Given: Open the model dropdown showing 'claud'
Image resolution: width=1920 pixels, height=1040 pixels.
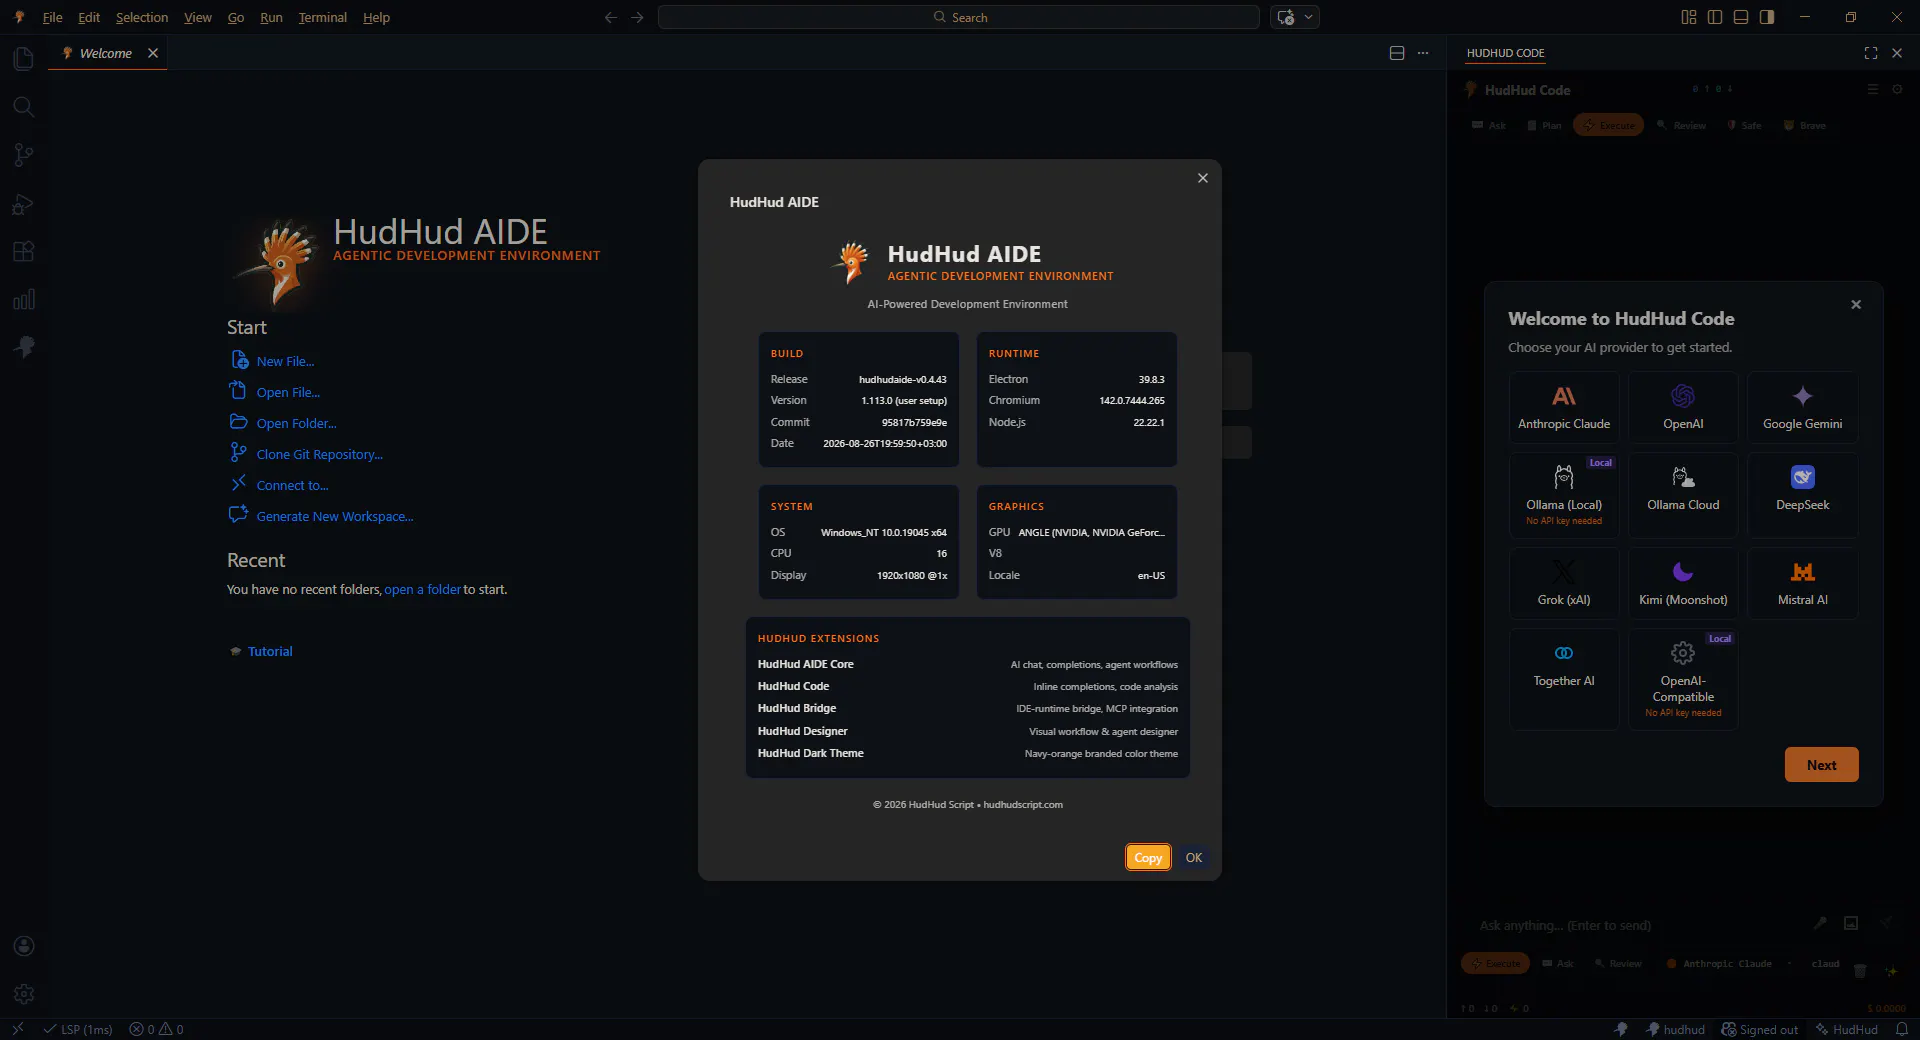Looking at the screenshot, I should (x=1824, y=964).
